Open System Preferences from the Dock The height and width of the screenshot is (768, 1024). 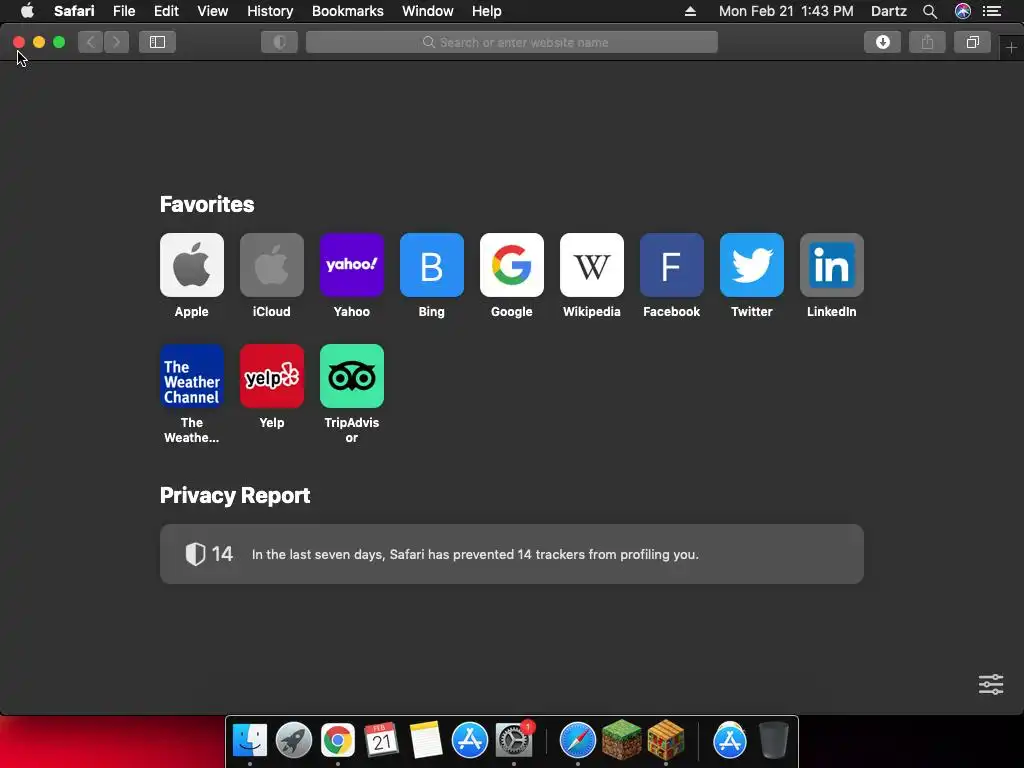[514, 741]
